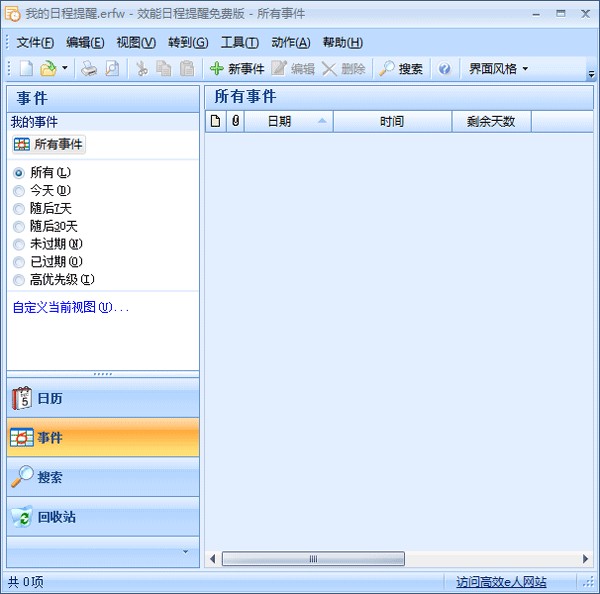Click the navigation pane configure arrow
The height and width of the screenshot is (594, 600).
click(186, 552)
